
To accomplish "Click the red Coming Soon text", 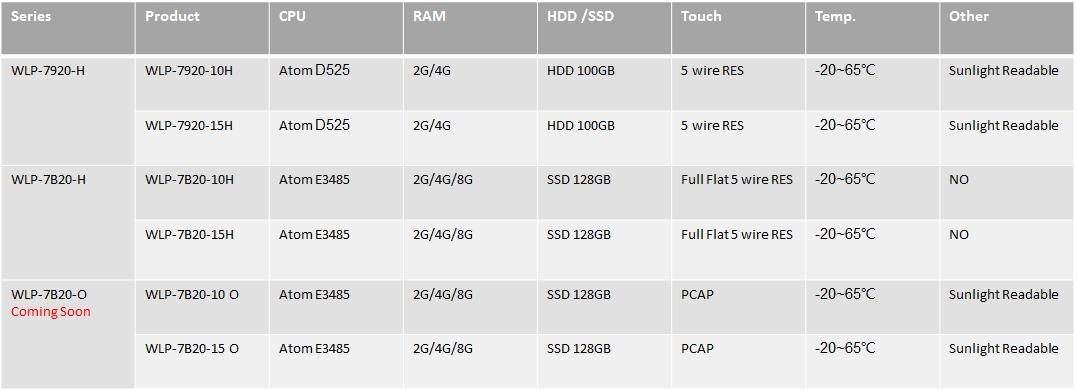I will click(51, 312).
